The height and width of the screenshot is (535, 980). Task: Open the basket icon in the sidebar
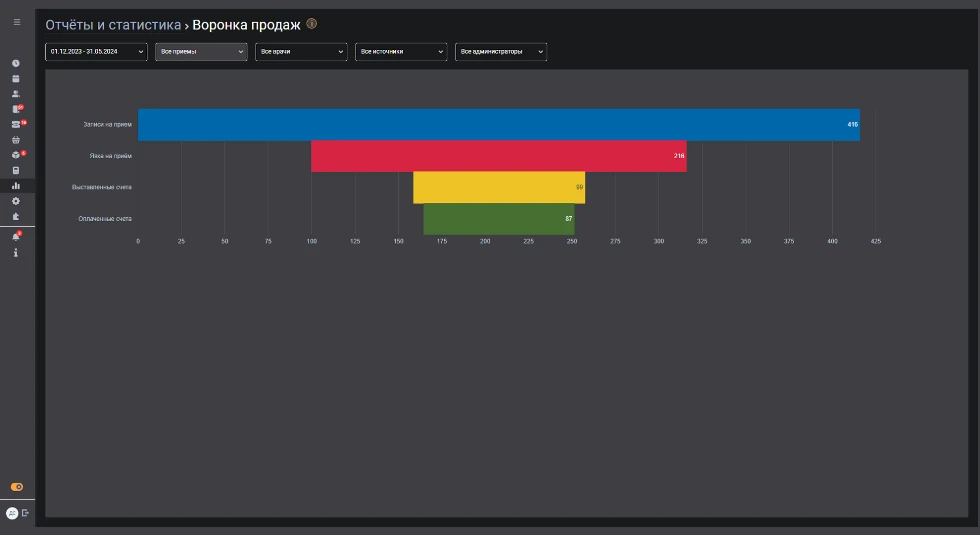coord(16,140)
